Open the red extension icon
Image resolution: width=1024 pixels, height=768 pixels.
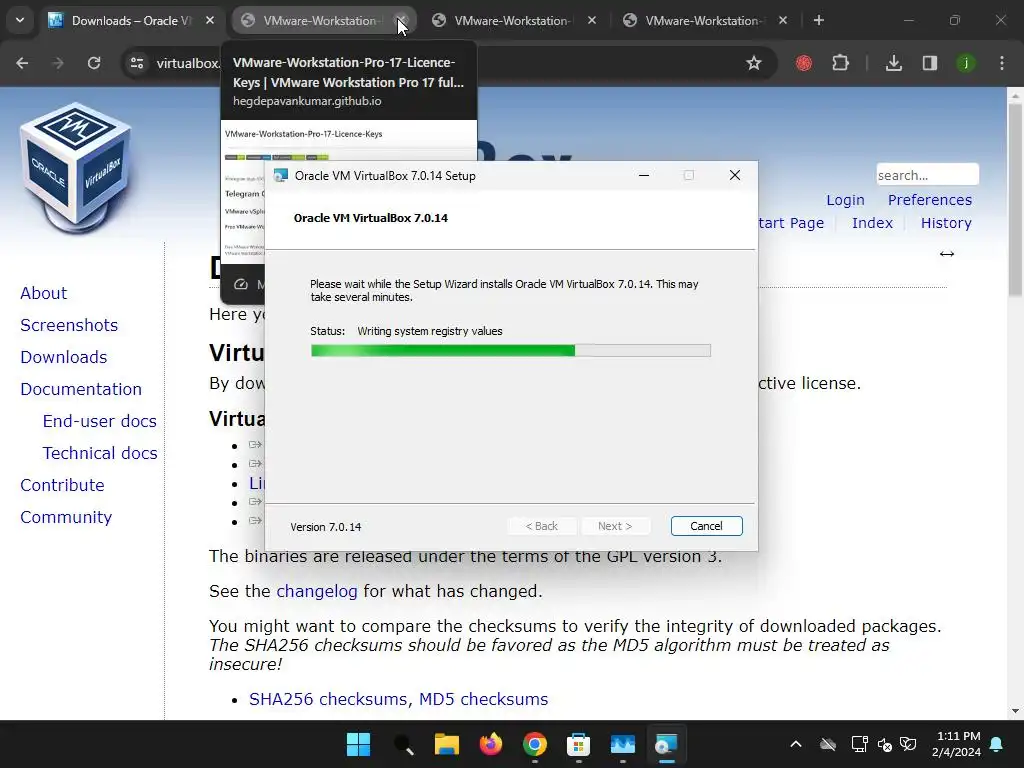(804, 63)
